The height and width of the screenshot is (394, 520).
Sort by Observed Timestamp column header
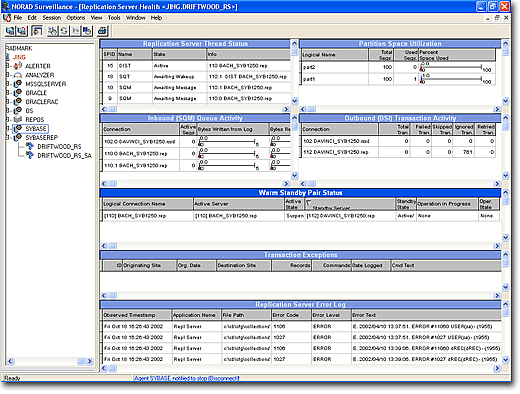coord(137,315)
